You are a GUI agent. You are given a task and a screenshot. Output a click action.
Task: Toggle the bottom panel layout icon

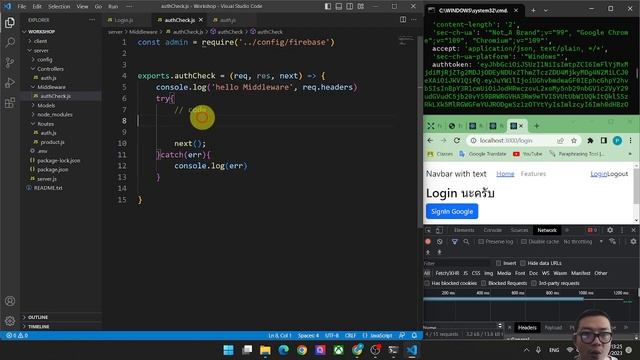[x=339, y=7]
